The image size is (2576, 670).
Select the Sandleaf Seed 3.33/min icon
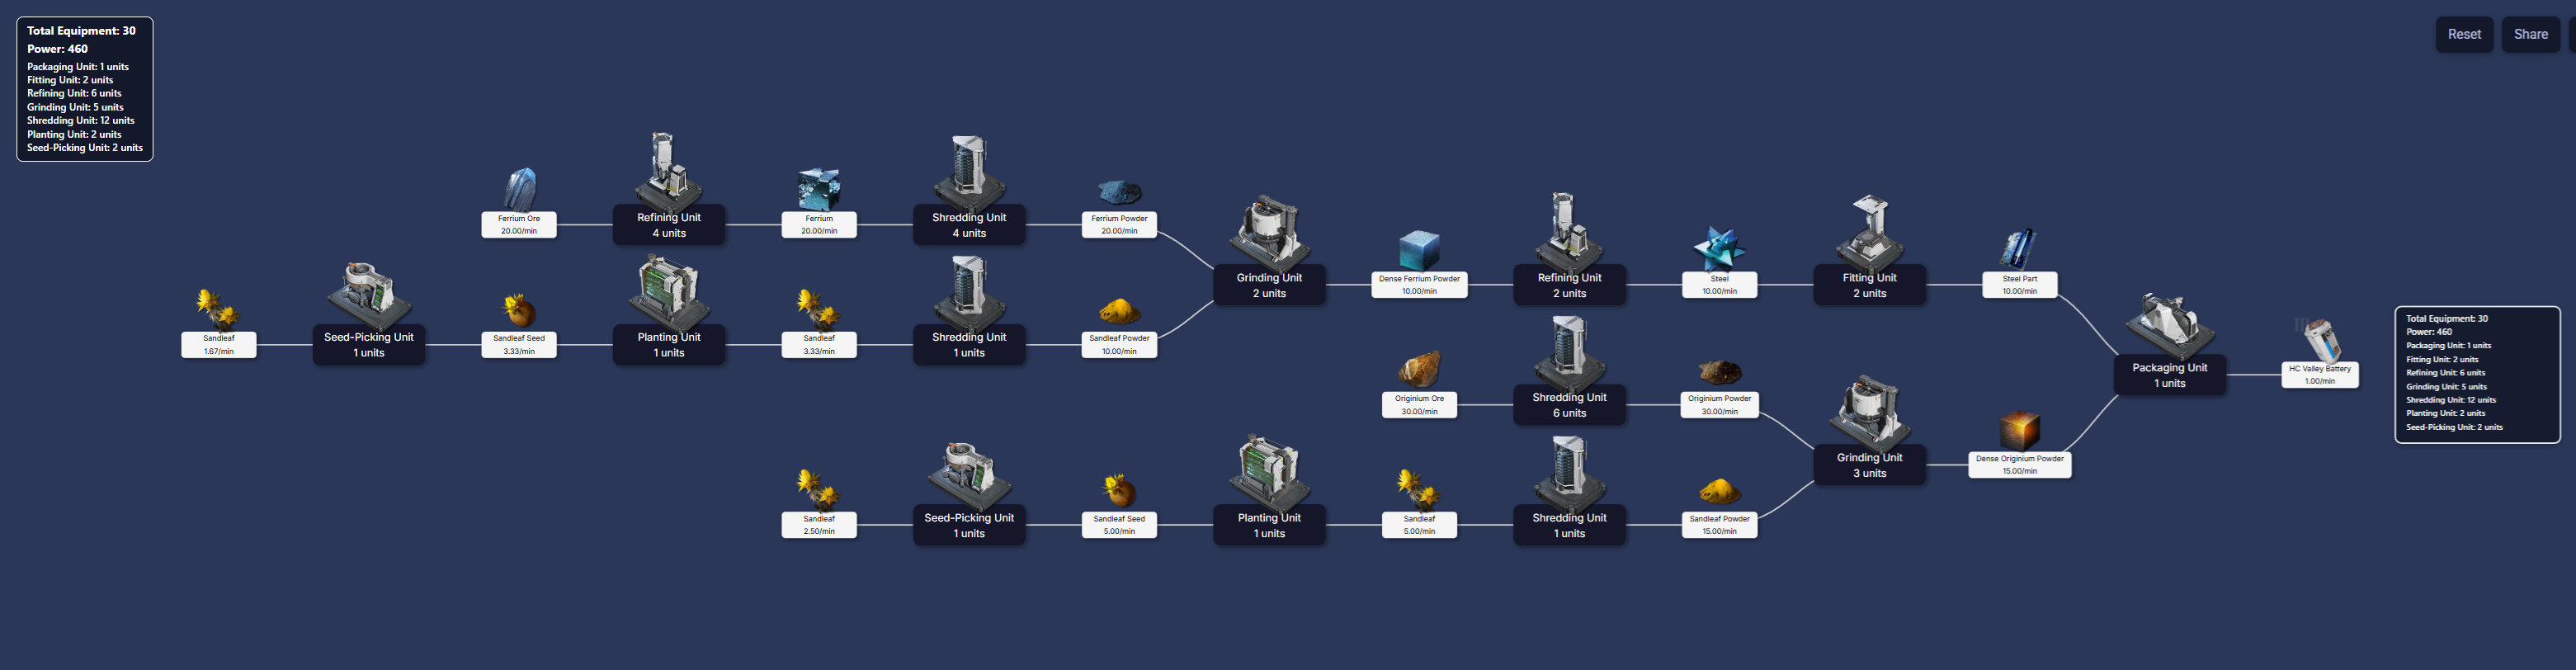point(519,311)
